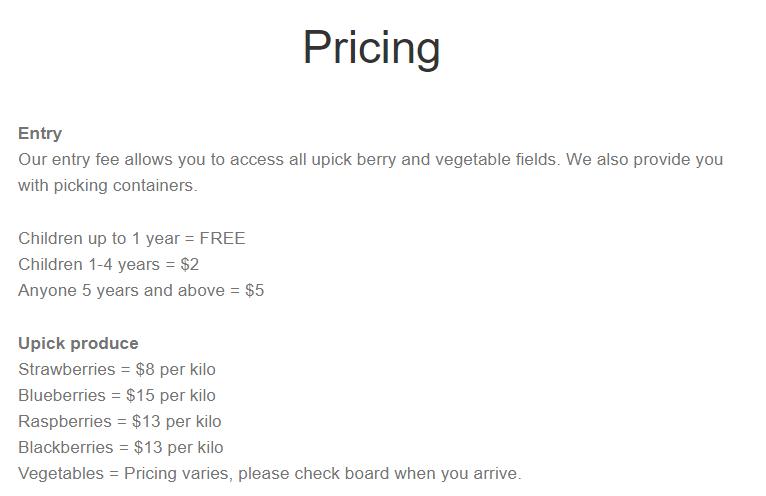Screen dimensions: 766x496
Task: Click 'please check board when you arrive'
Action: 380,474
